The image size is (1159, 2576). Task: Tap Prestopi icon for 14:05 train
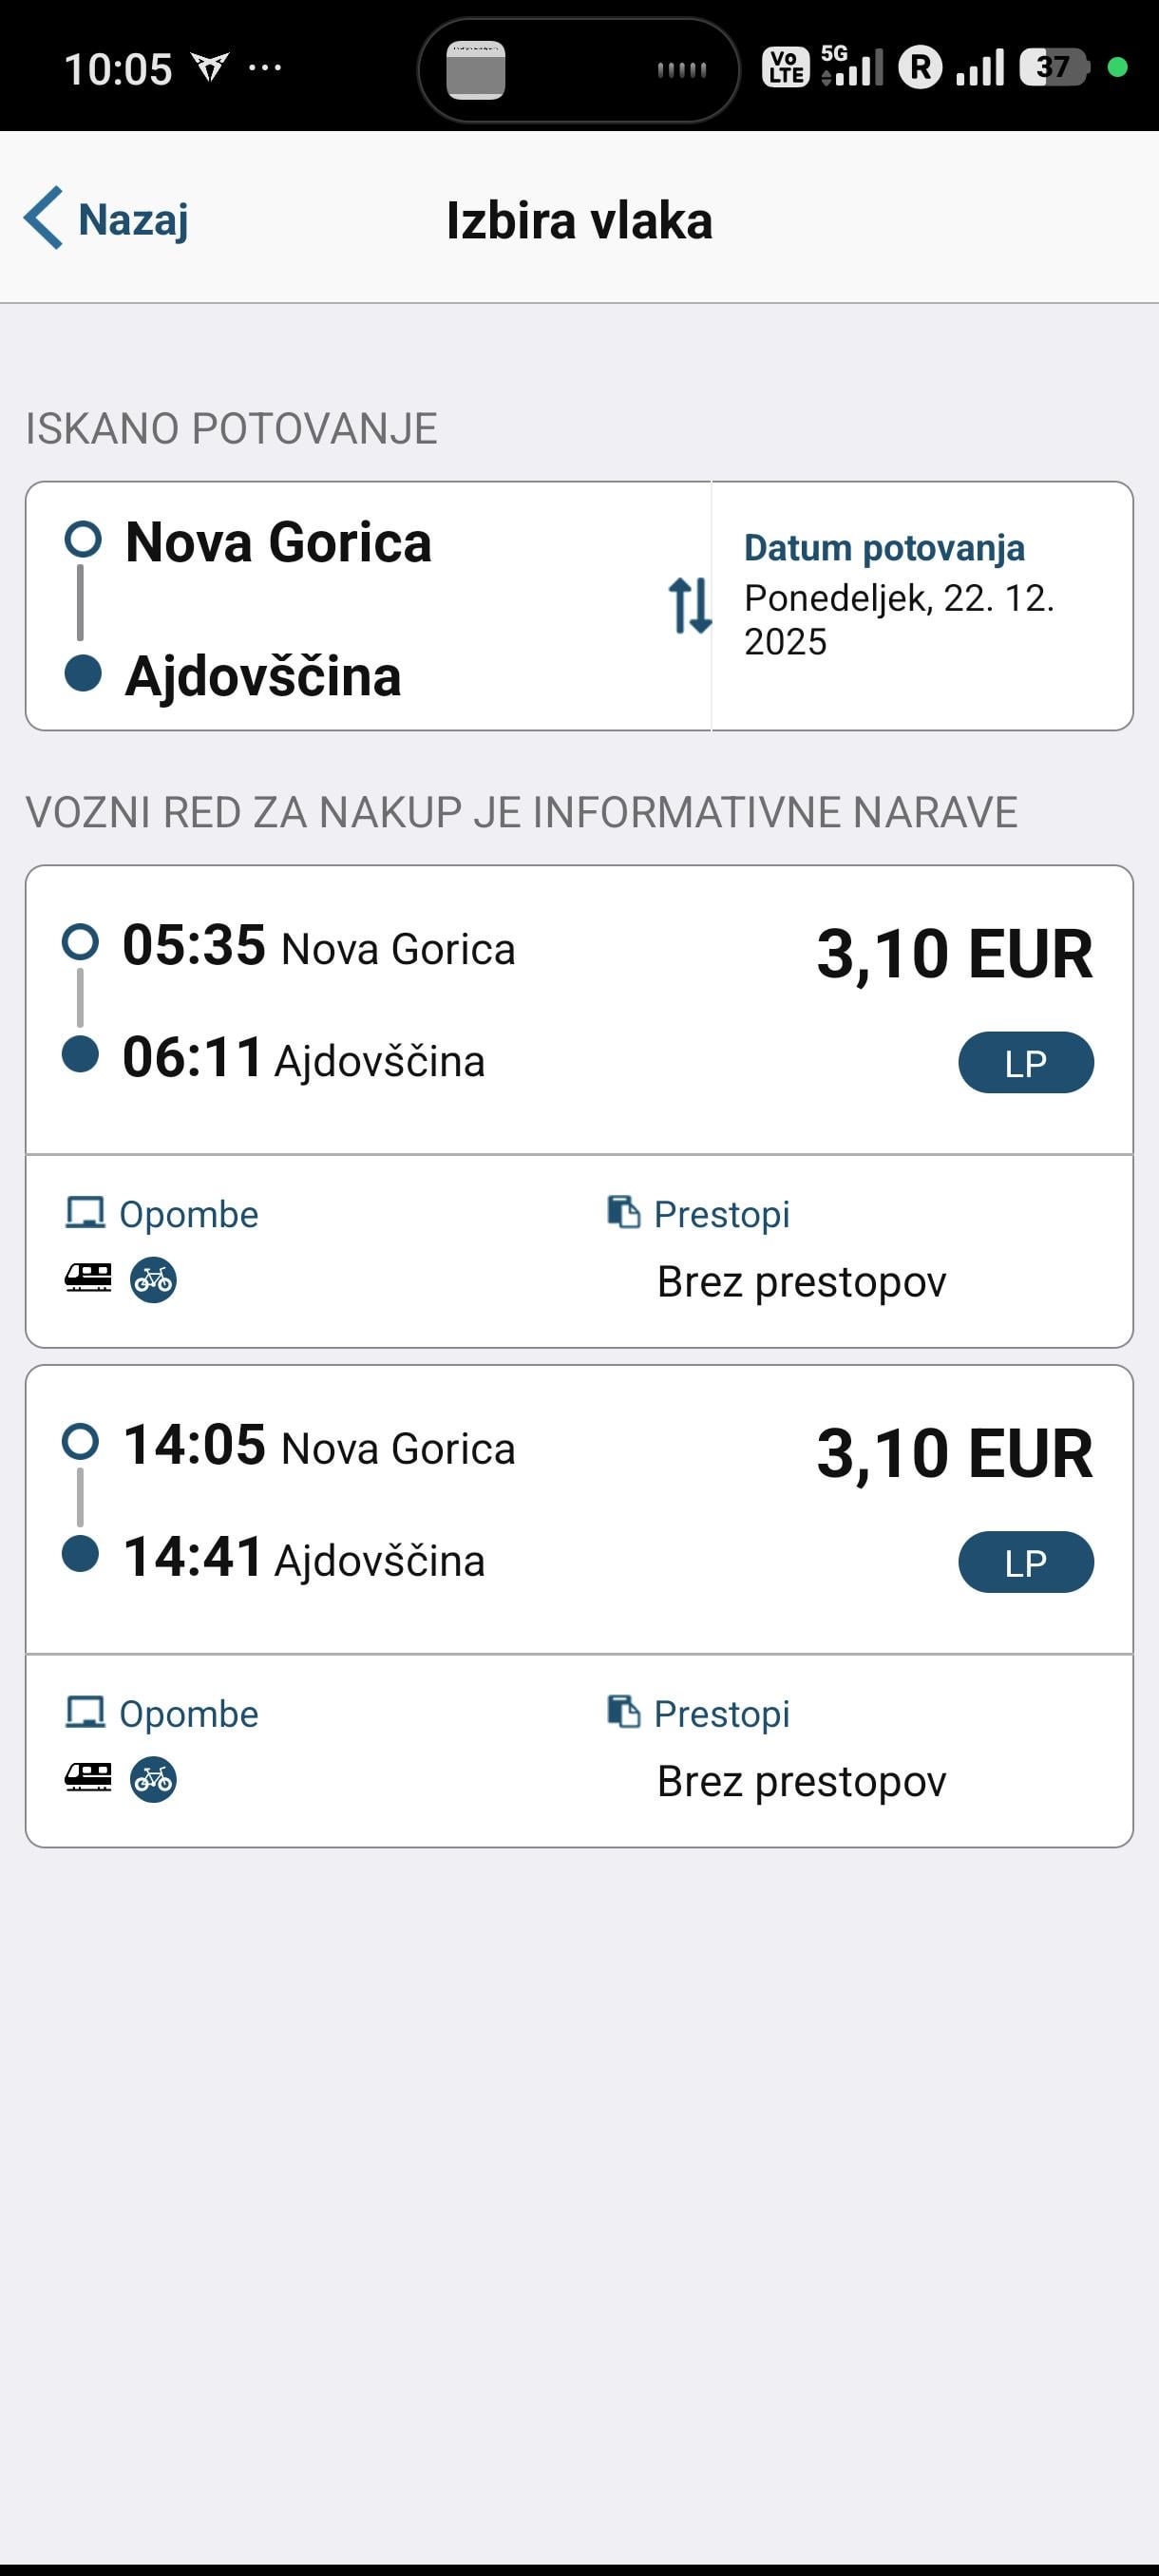623,1712
